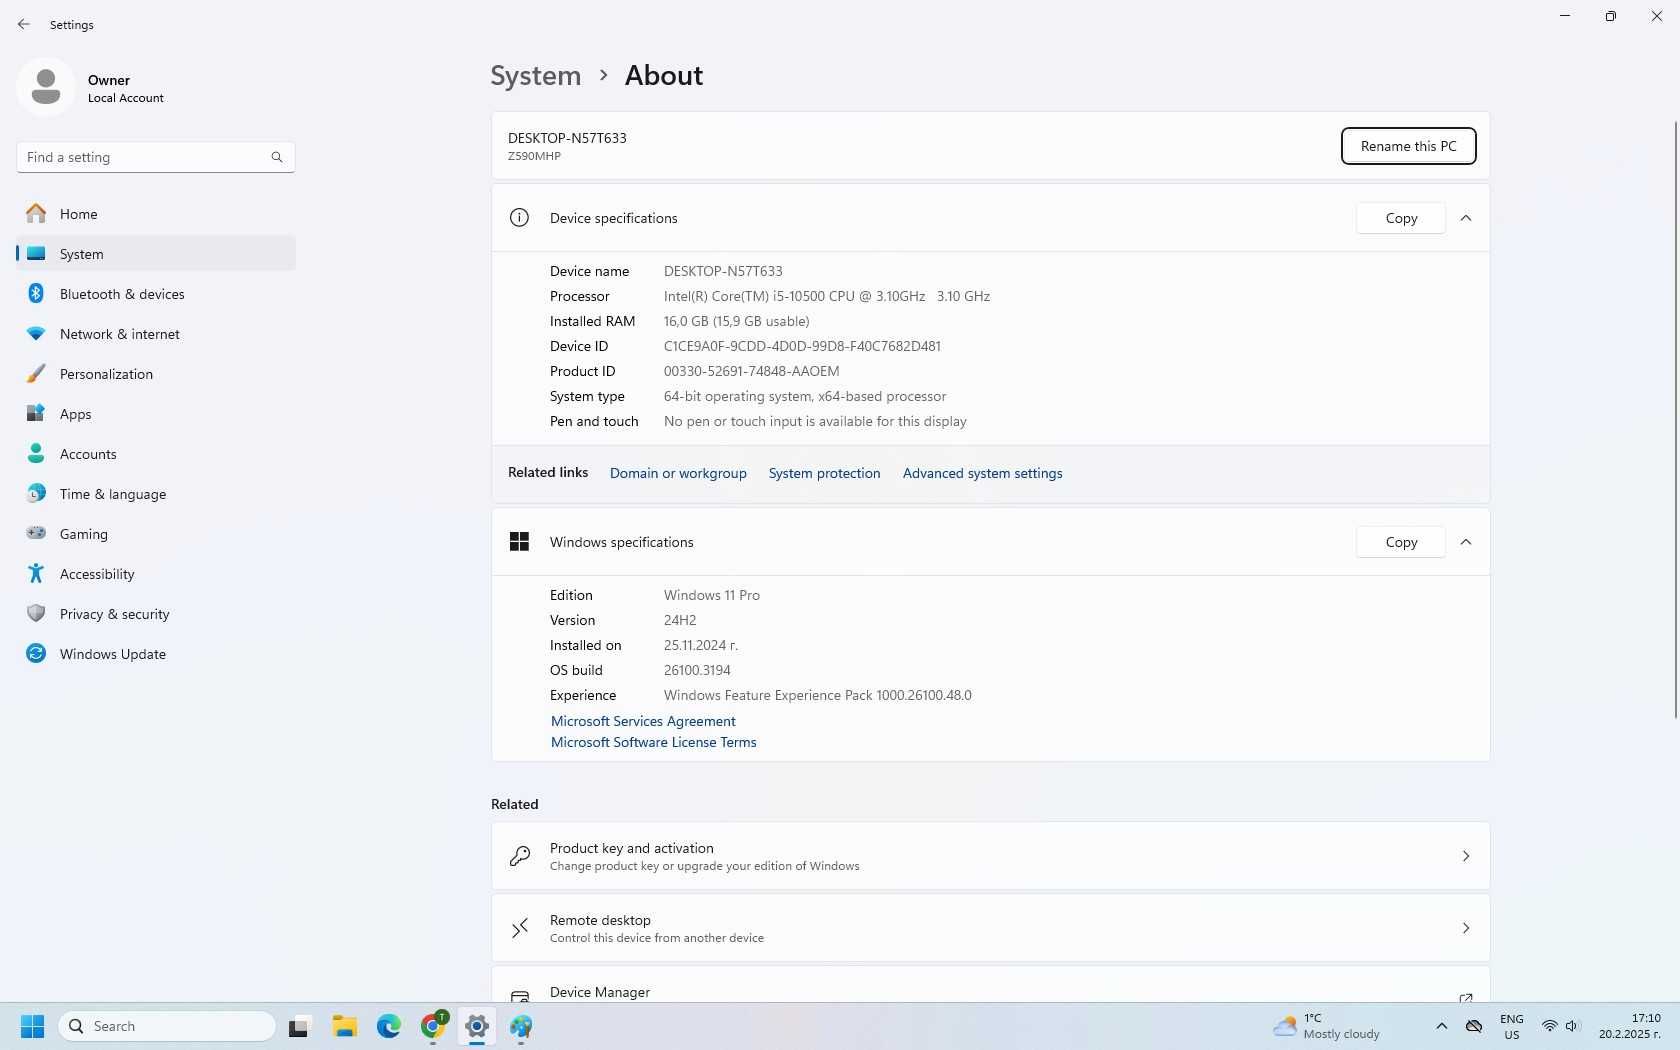Launch Google Chrome from the taskbar
This screenshot has width=1680, height=1050.
(x=433, y=1026)
